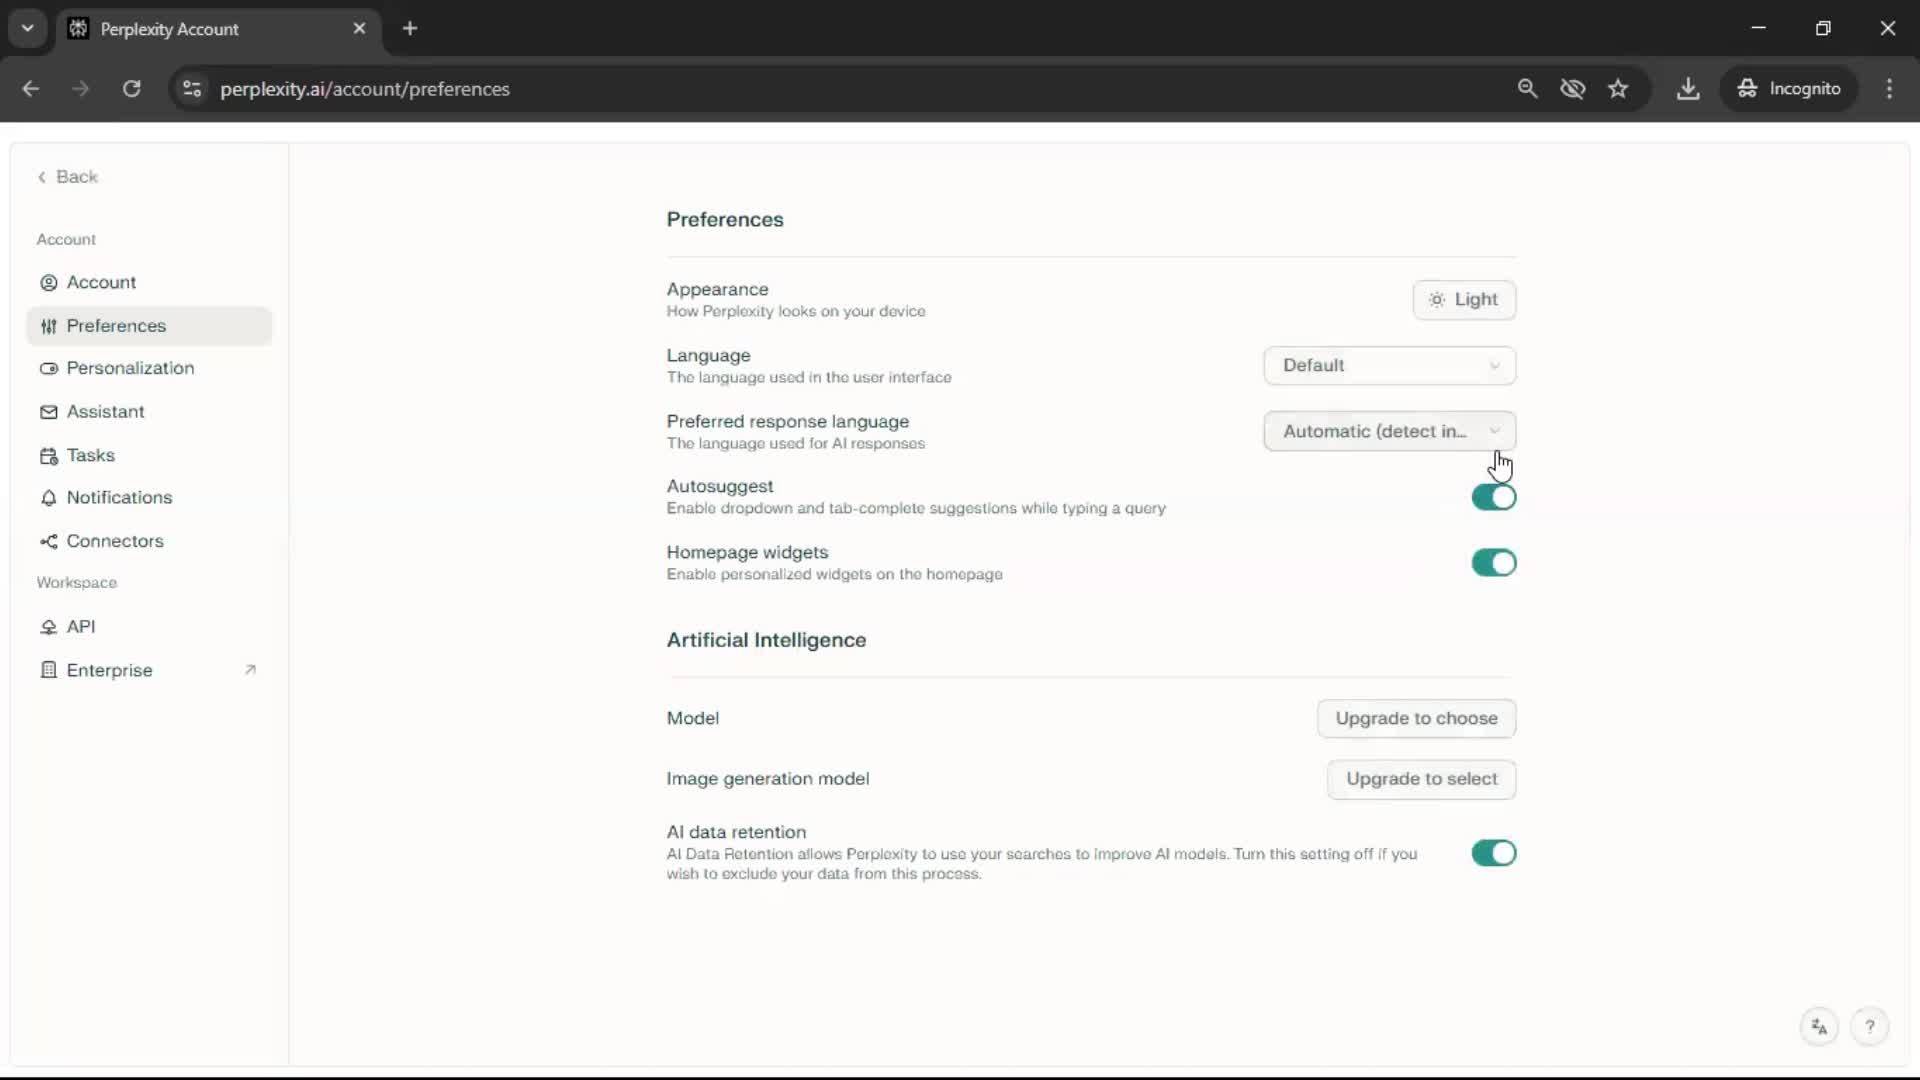This screenshot has height=1080, width=1920.
Task: Click the Upgrade to choose button
Action: pos(1416,718)
